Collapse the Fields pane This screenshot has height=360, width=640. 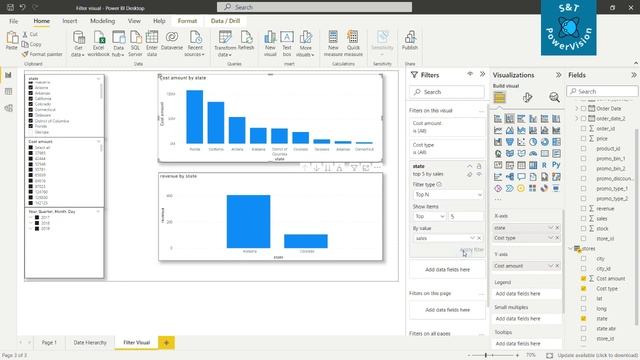pos(633,75)
